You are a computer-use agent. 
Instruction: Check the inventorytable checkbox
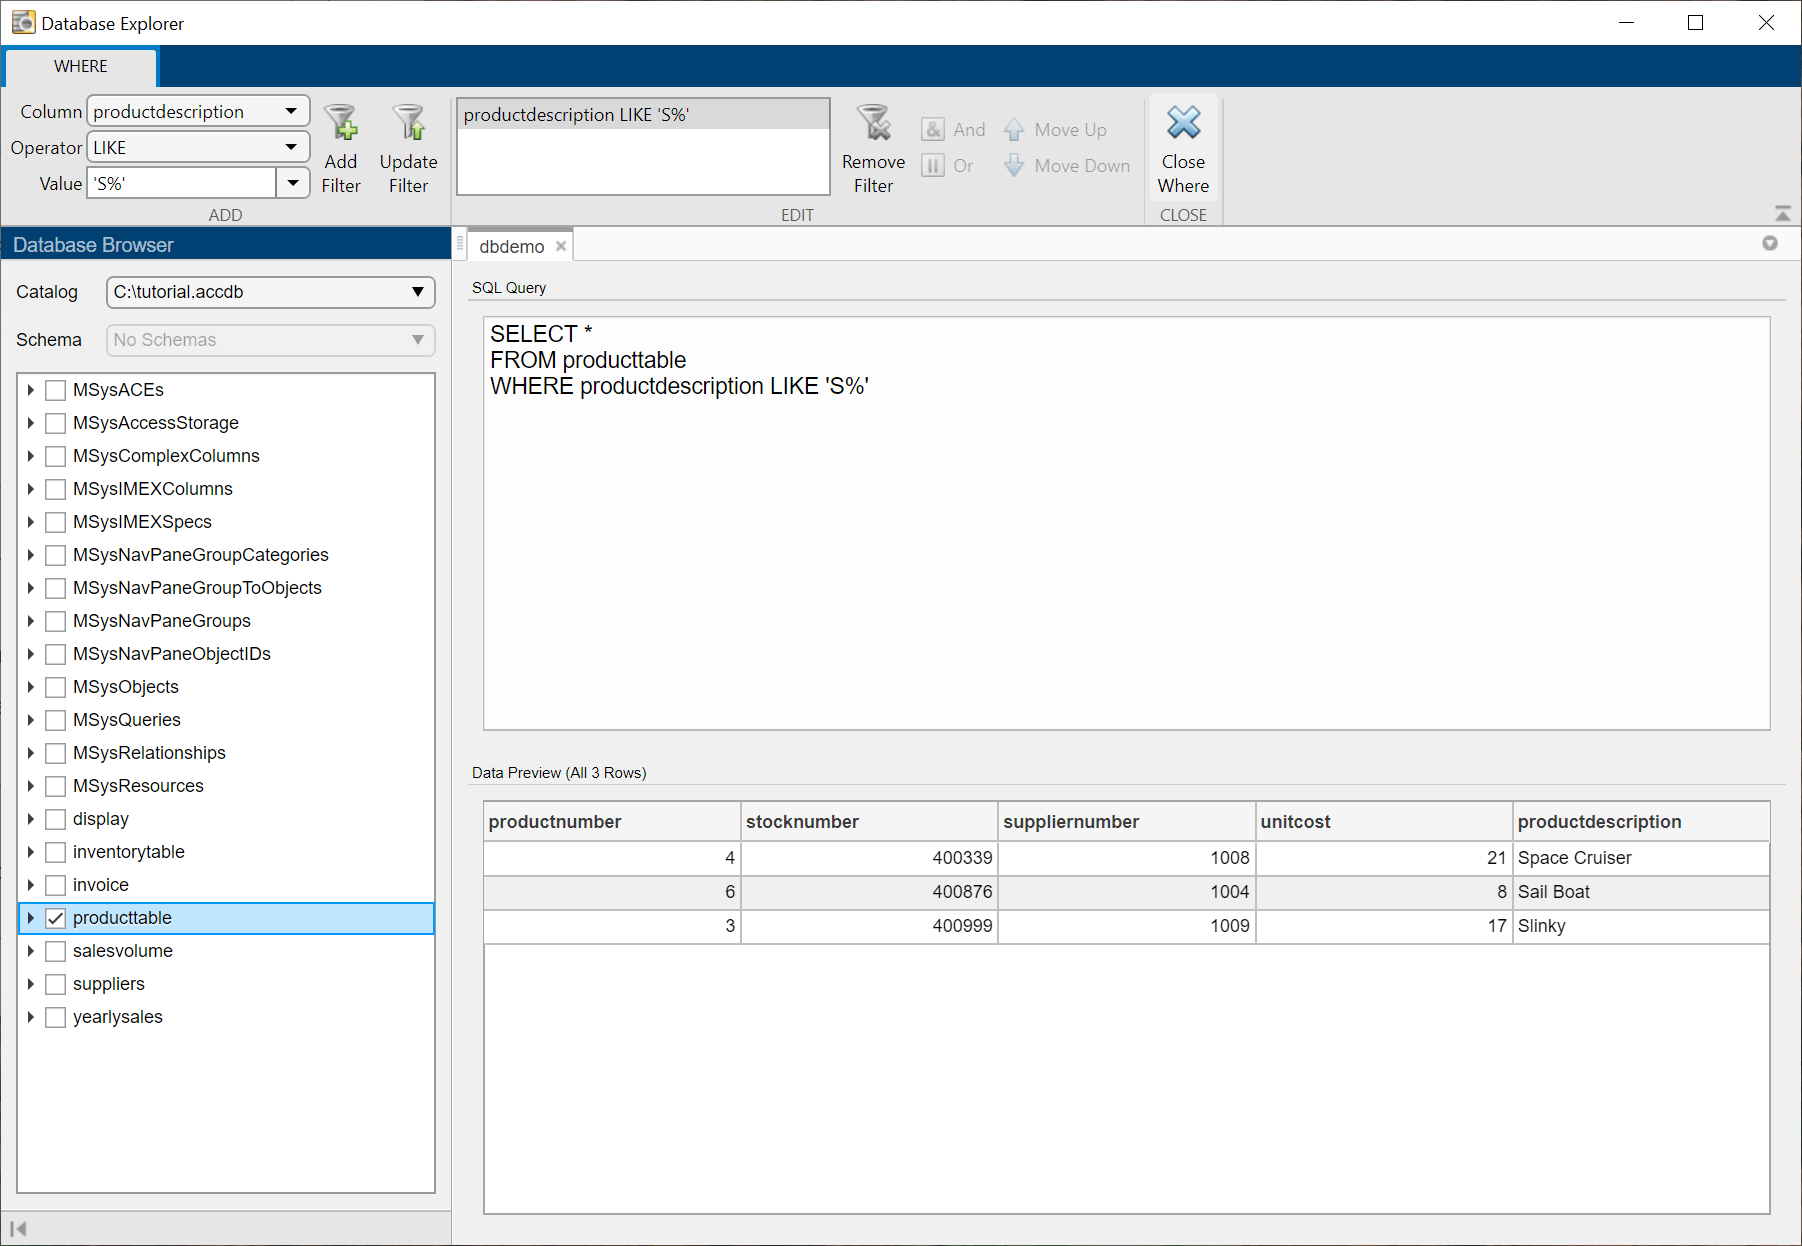[56, 852]
